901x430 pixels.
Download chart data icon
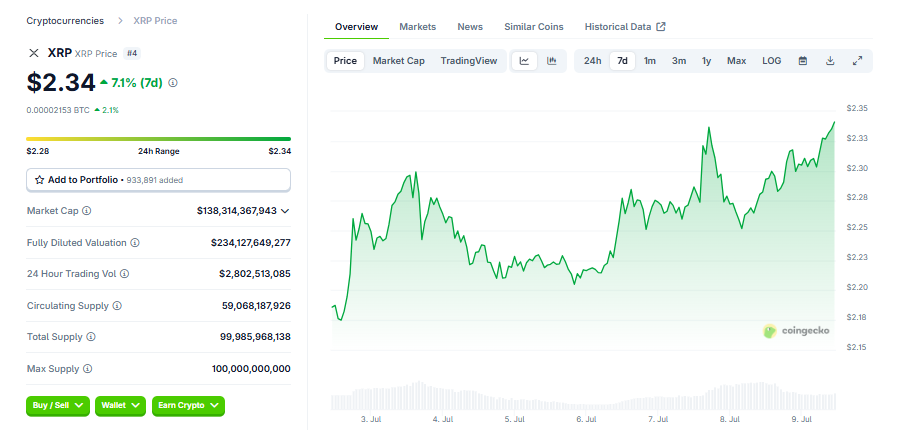pos(830,61)
